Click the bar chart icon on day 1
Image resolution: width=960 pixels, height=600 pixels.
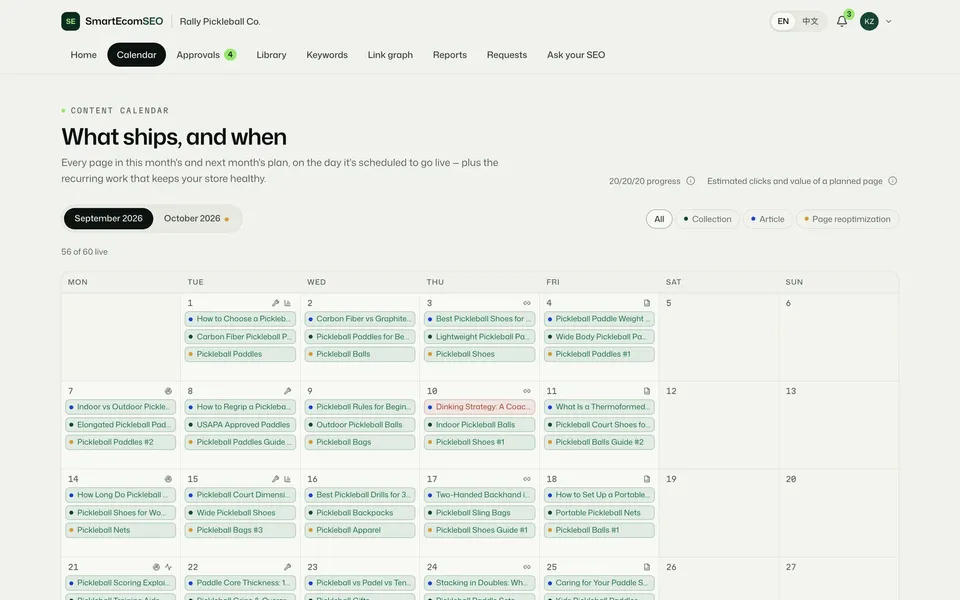pyautogui.click(x=287, y=303)
